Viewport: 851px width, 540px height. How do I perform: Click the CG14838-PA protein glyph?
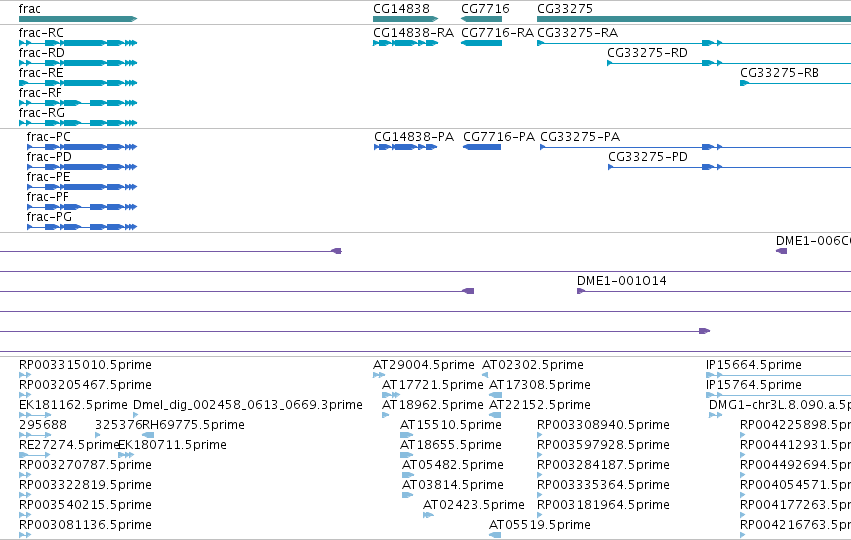pos(406,147)
